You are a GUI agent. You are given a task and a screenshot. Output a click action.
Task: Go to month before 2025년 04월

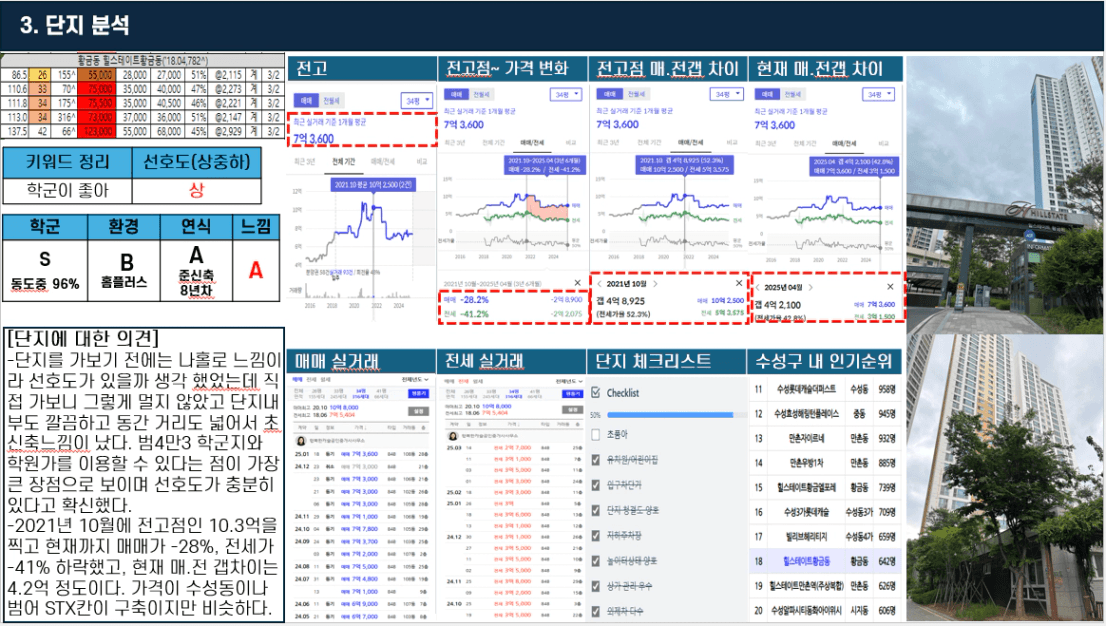(x=758, y=287)
